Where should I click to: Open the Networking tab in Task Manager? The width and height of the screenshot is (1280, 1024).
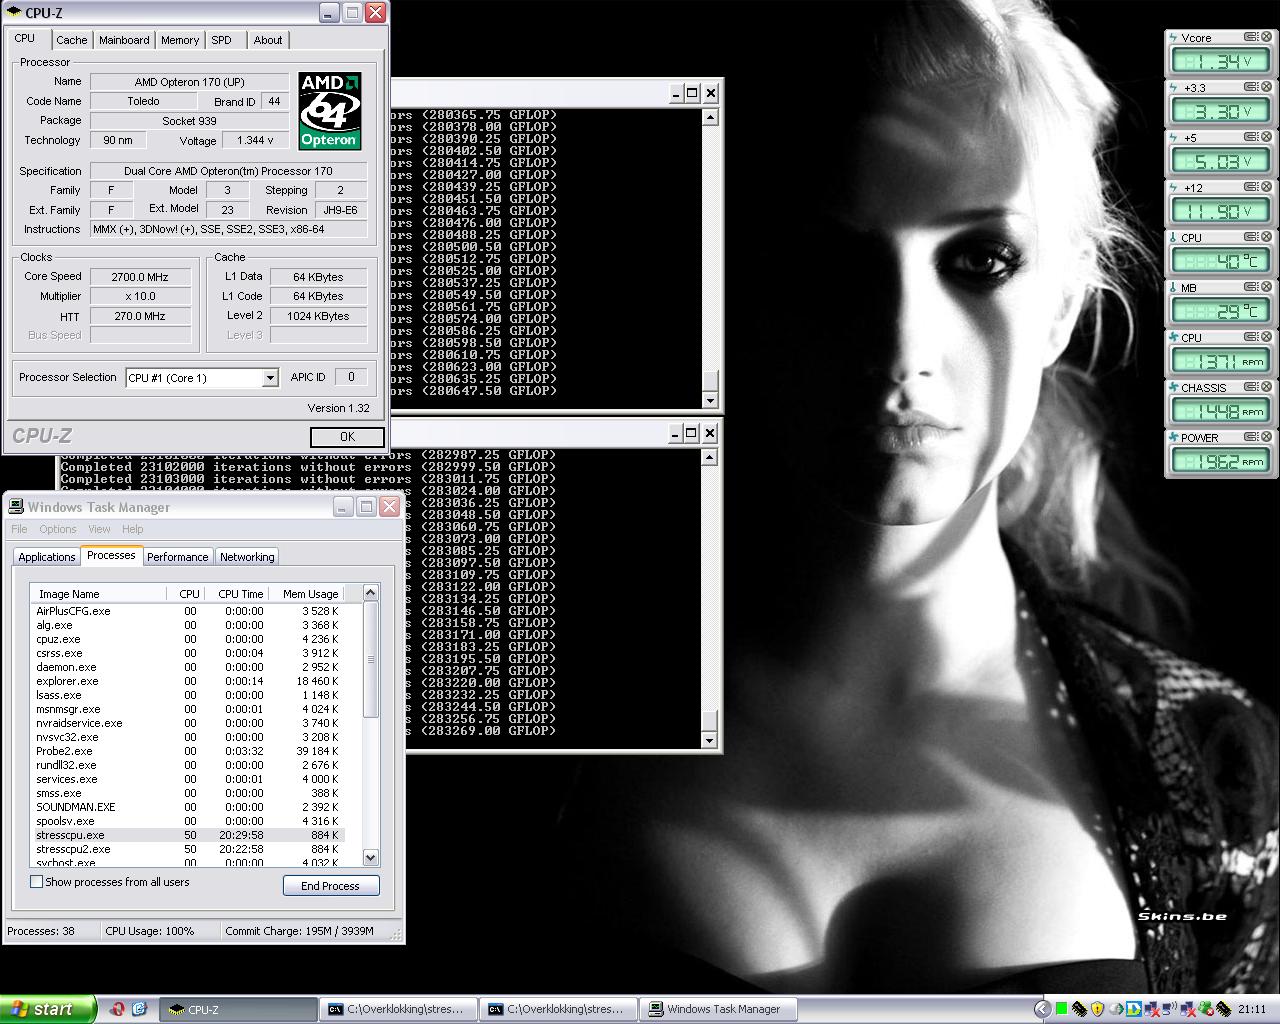point(247,557)
